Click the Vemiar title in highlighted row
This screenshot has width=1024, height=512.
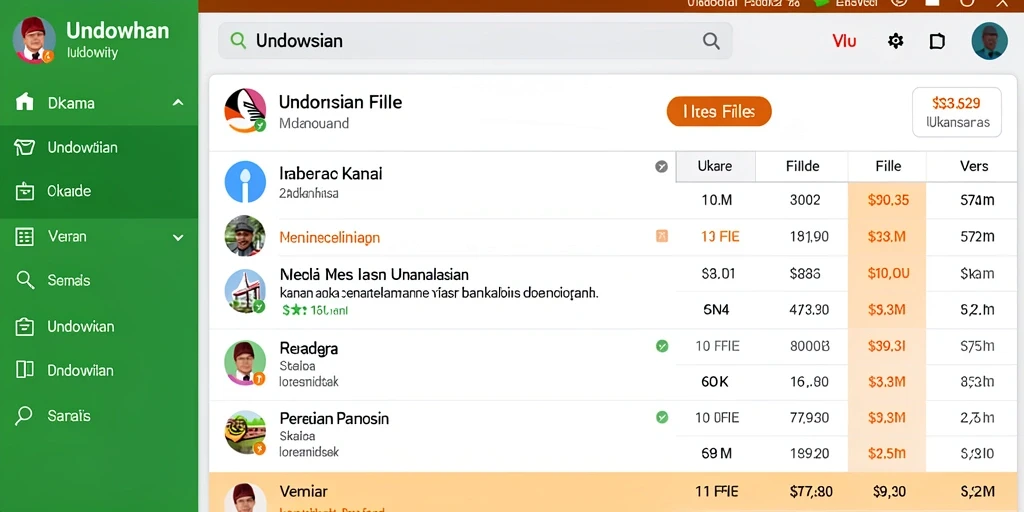[303, 491]
